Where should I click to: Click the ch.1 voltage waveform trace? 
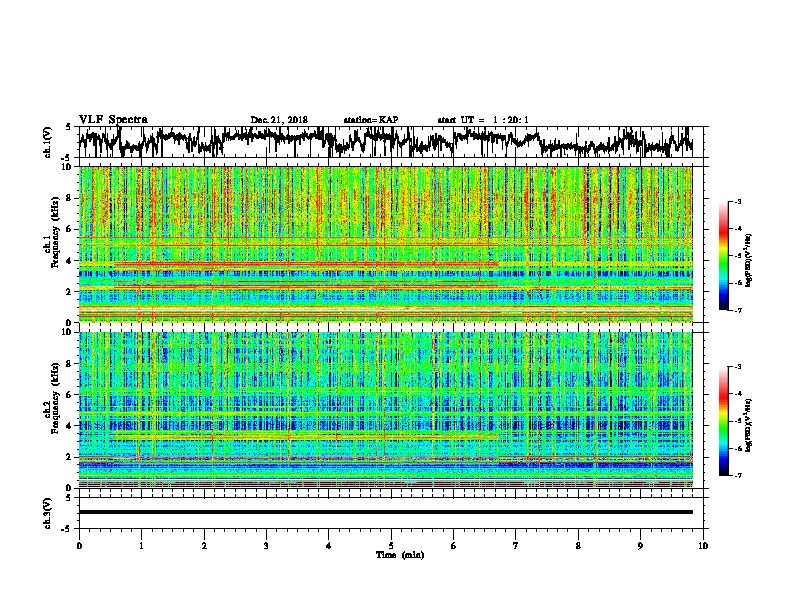(x=385, y=141)
